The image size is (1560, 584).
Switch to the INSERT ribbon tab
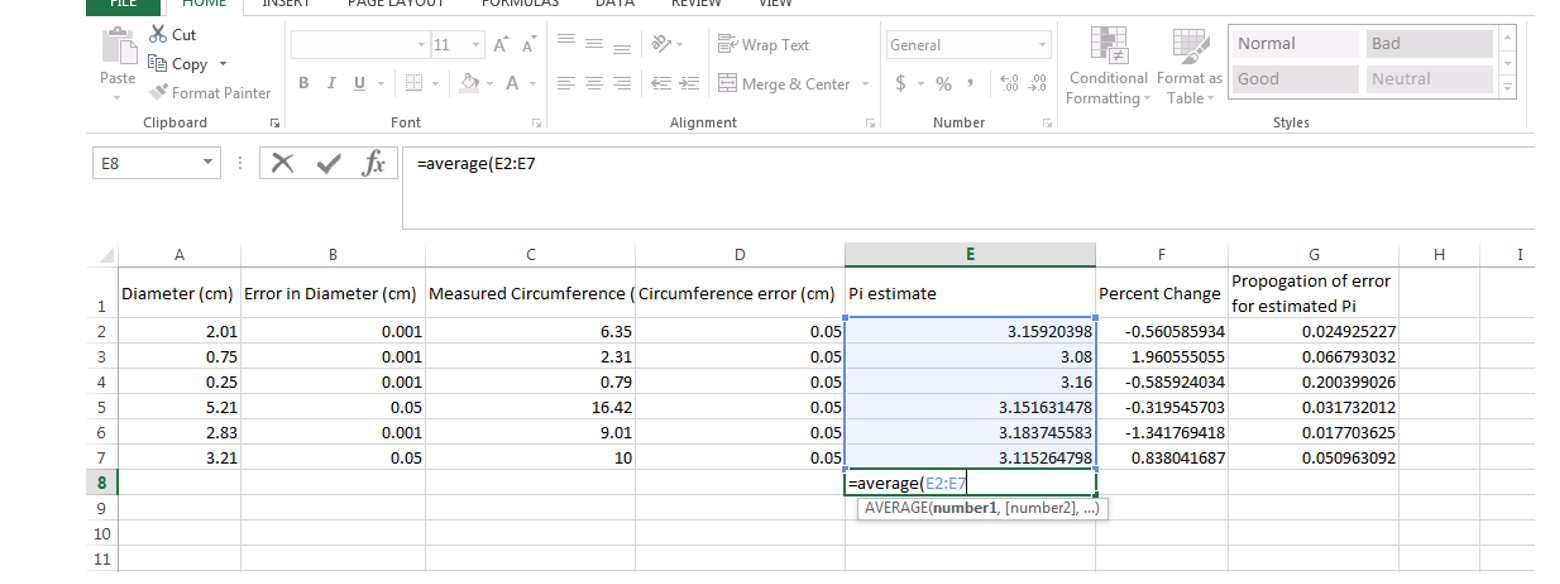tap(286, 4)
